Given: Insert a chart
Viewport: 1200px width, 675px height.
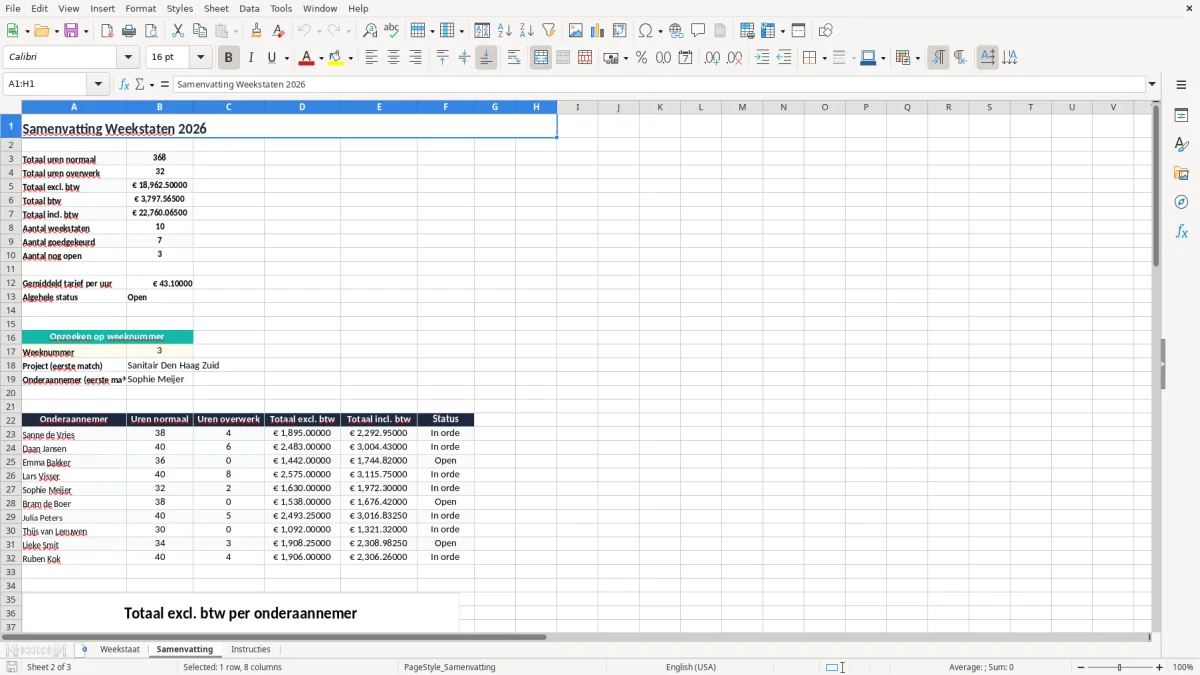Looking at the screenshot, I should 598,31.
